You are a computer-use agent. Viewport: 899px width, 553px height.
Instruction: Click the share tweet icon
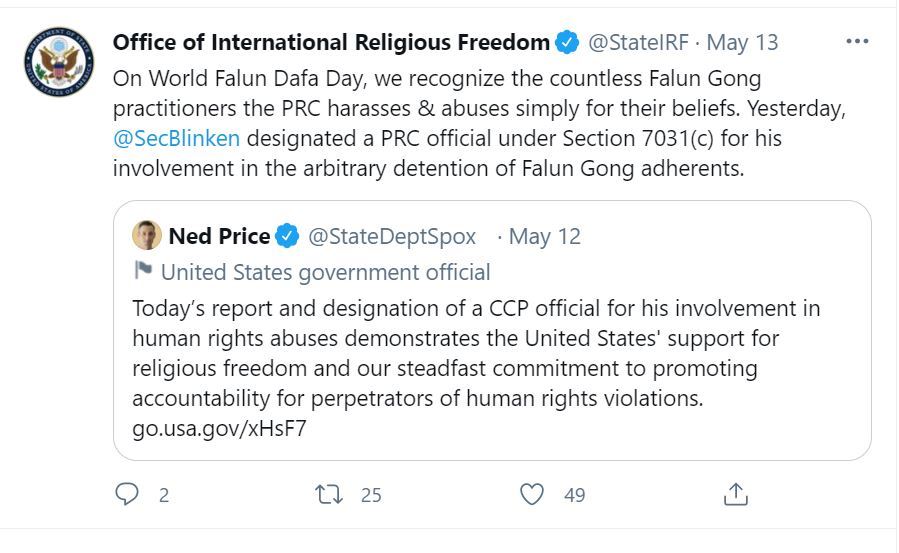pyautogui.click(x=735, y=494)
